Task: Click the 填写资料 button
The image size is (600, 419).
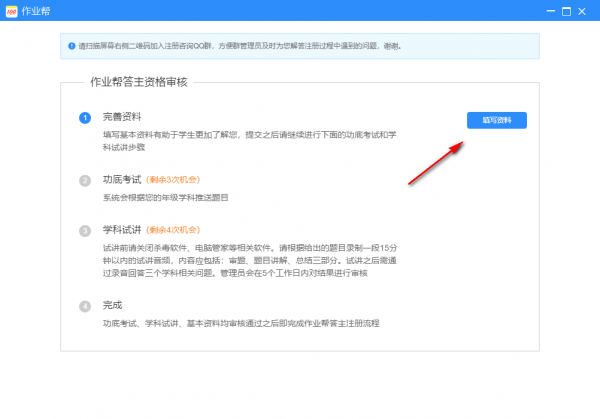Action: pyautogui.click(x=496, y=120)
